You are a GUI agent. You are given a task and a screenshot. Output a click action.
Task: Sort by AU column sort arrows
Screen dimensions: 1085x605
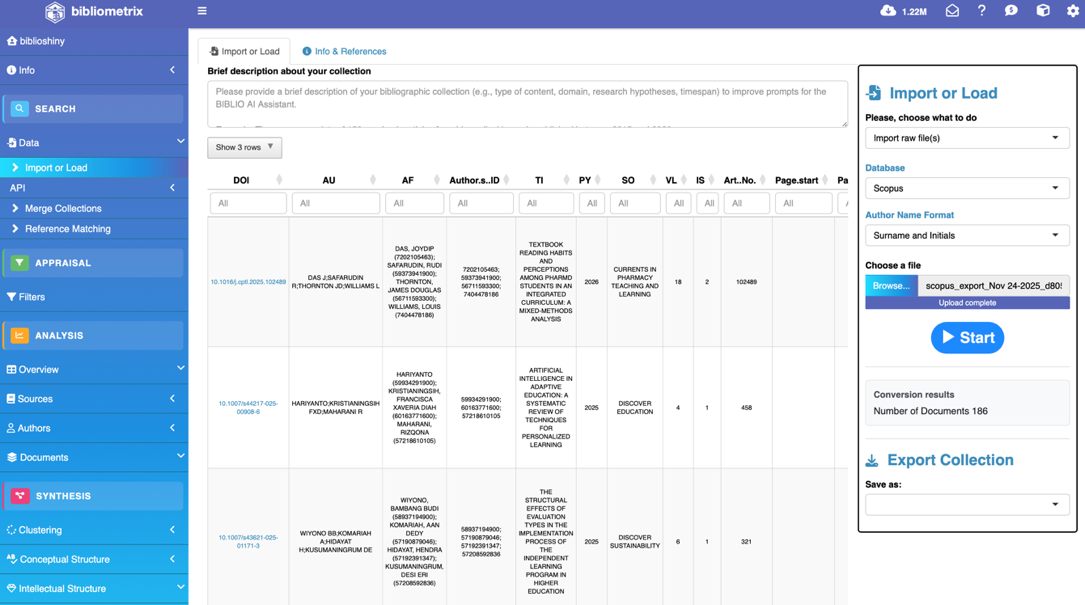tap(372, 180)
